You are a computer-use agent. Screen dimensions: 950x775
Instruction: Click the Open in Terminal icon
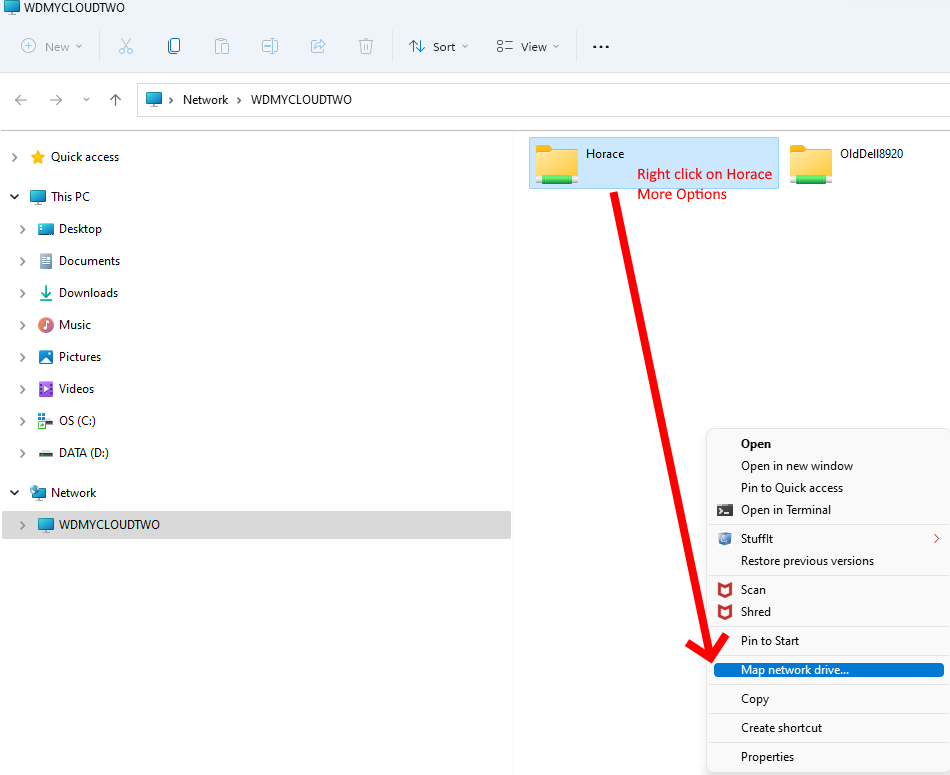coord(725,510)
